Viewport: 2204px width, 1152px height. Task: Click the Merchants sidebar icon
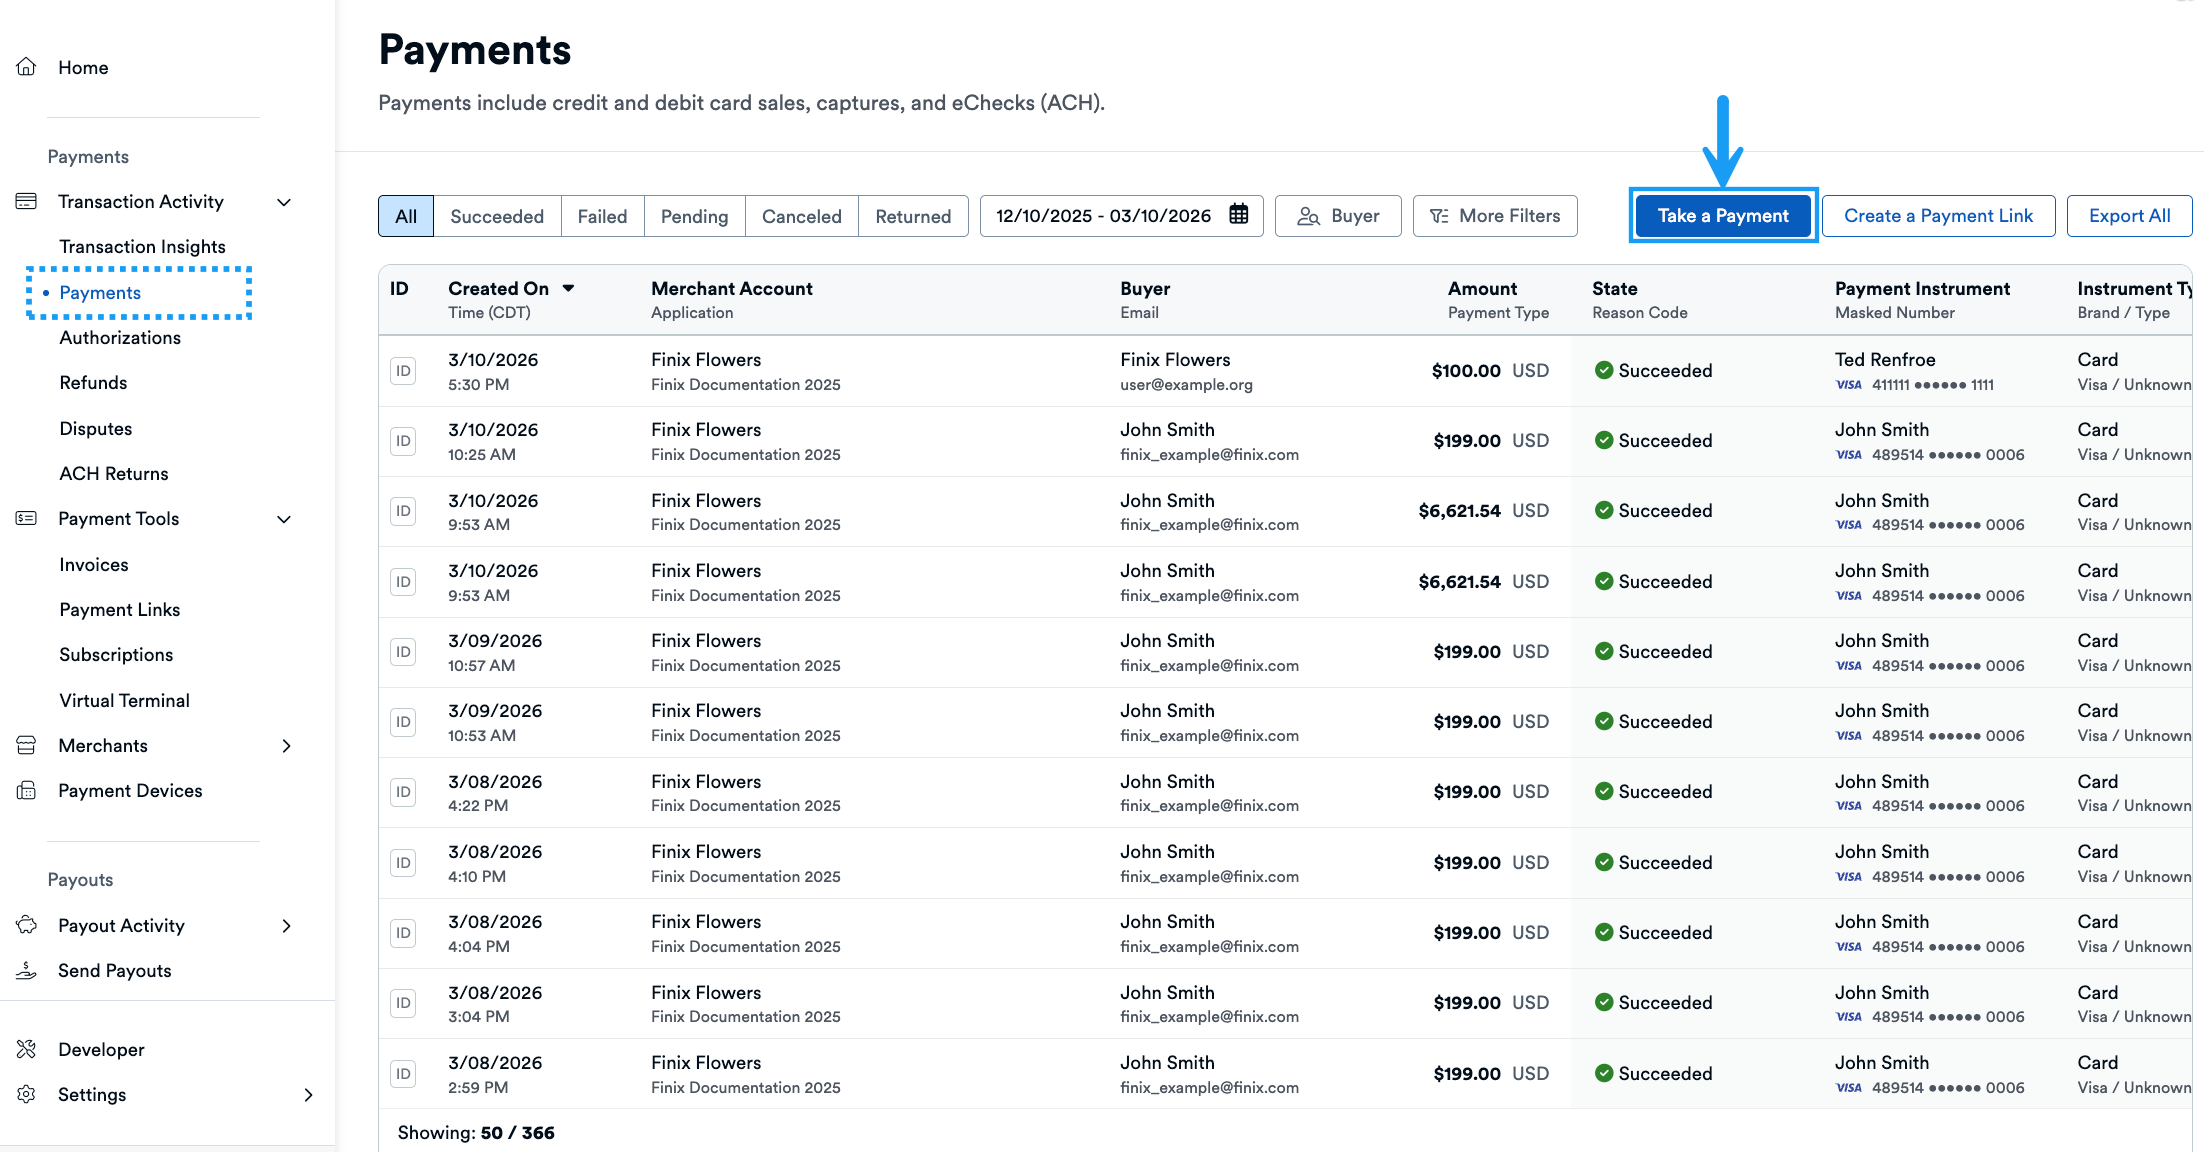[26, 745]
